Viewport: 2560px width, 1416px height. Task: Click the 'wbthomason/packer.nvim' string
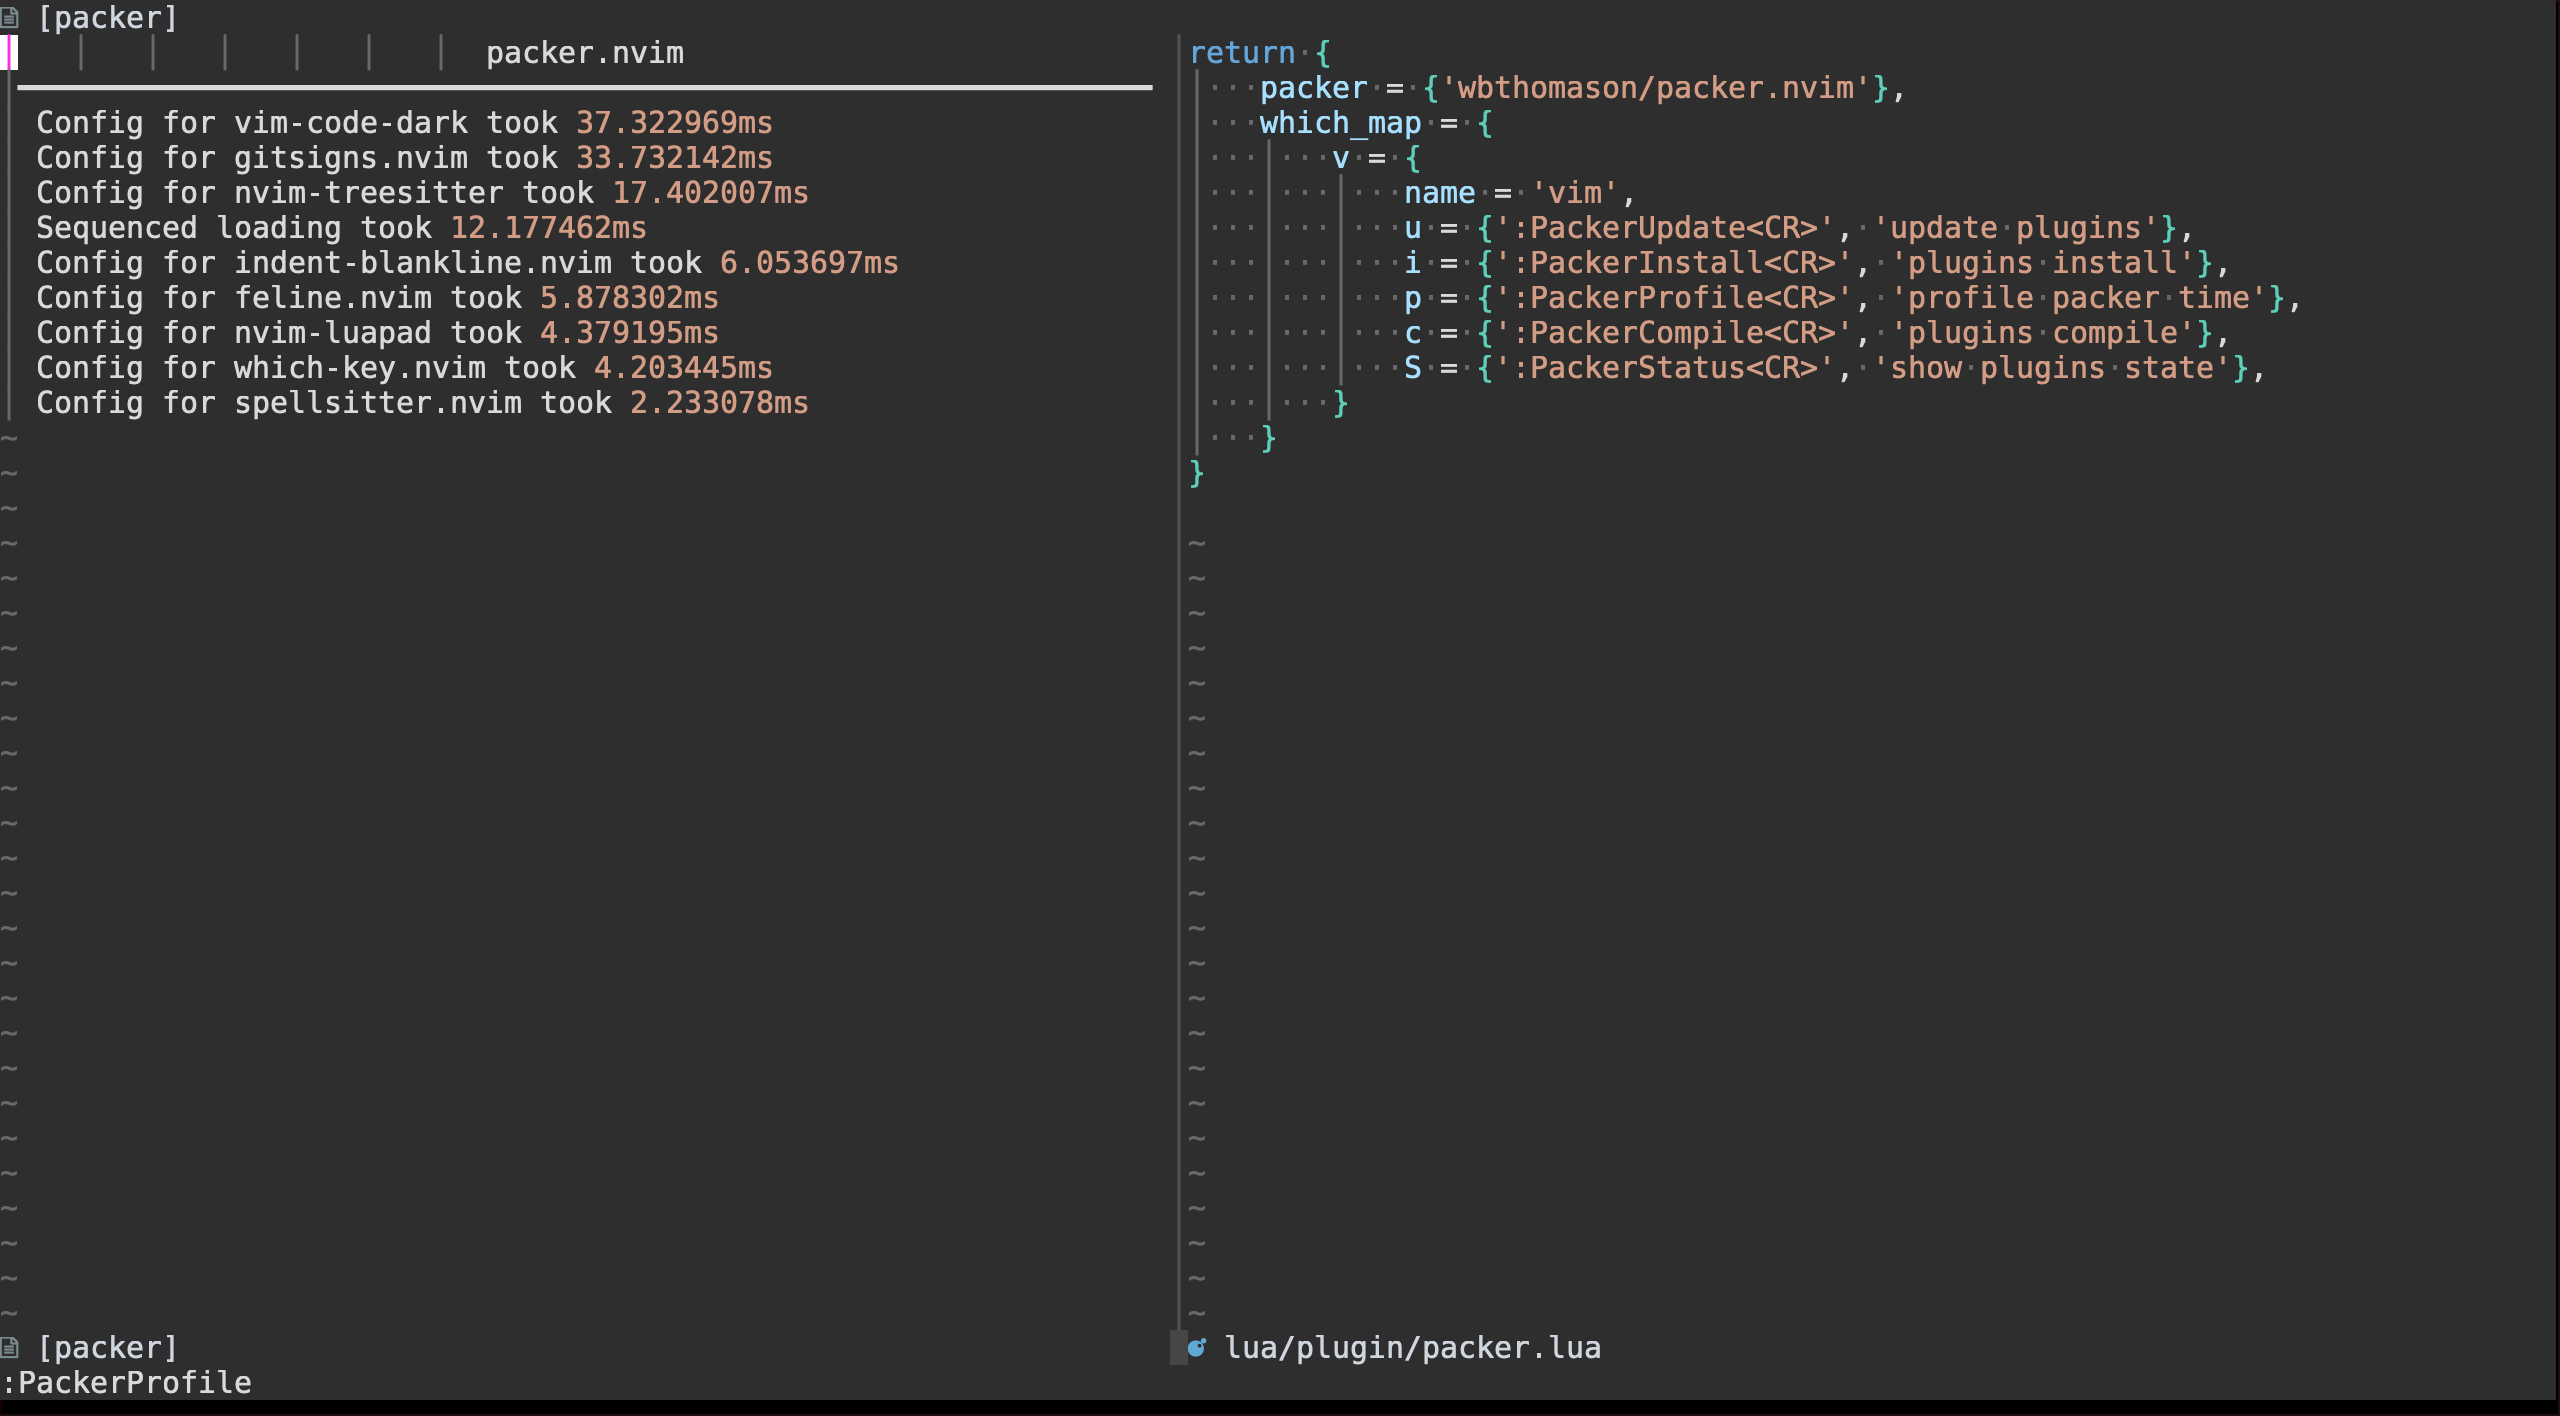[1655, 88]
